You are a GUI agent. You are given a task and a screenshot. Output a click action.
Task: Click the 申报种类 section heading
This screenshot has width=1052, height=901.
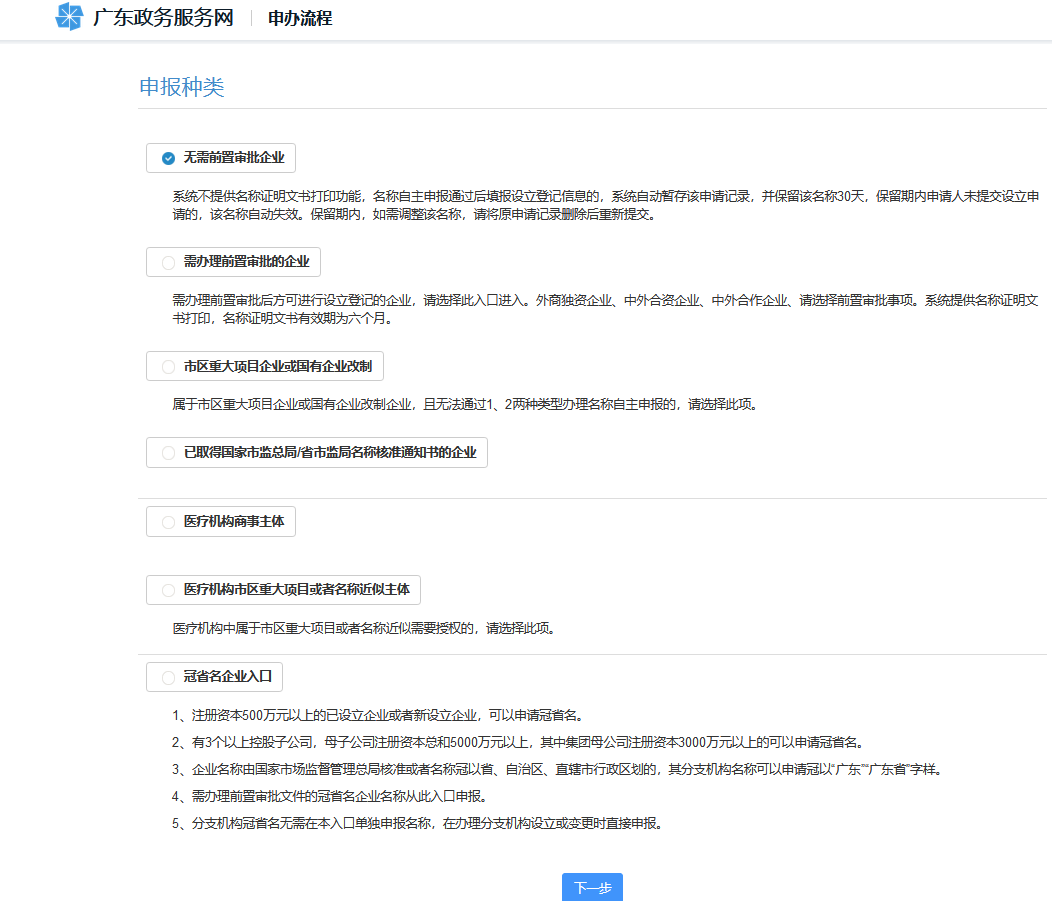pyautogui.click(x=183, y=88)
